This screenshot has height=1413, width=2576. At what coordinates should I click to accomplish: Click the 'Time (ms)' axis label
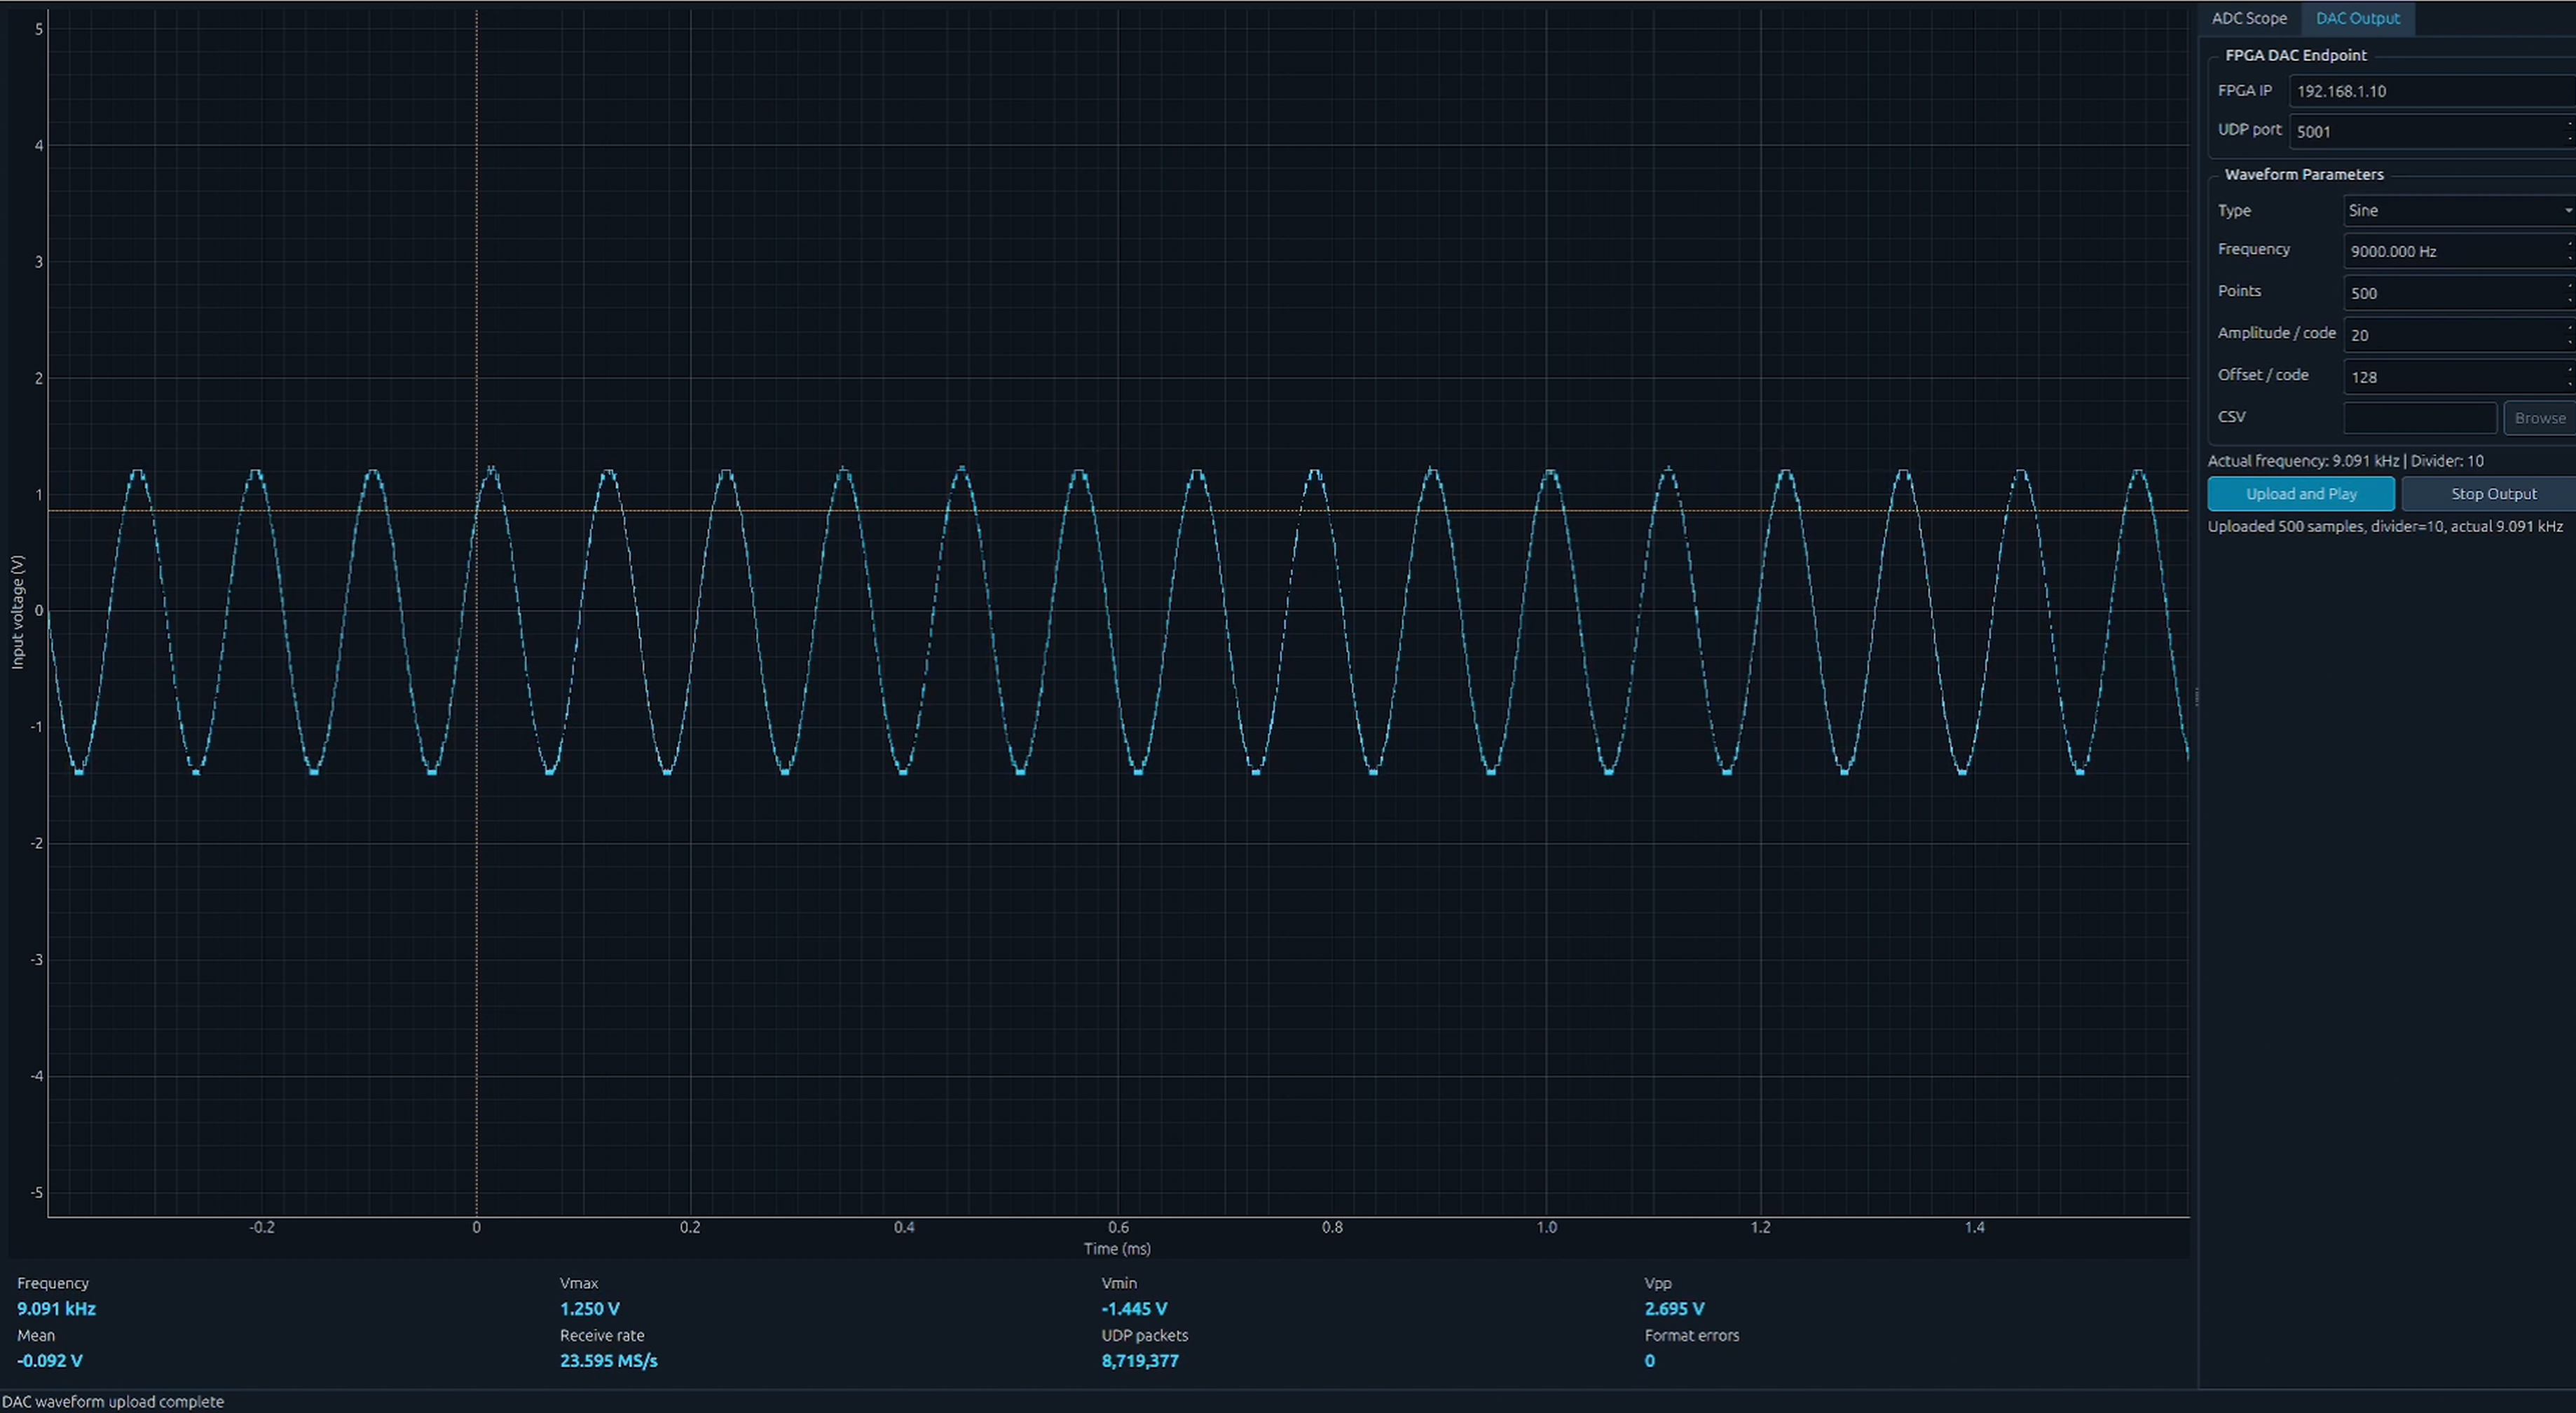point(1118,1249)
